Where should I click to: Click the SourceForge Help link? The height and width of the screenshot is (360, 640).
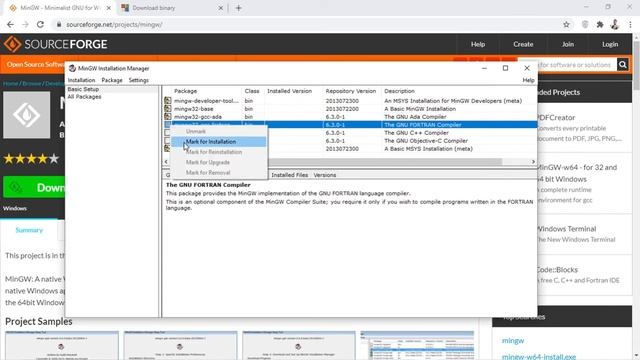tap(478, 44)
